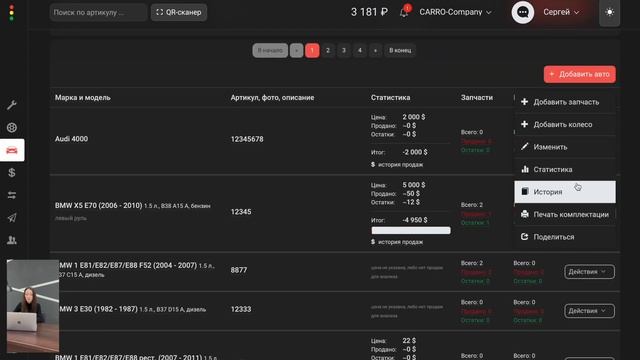This screenshot has height=360, width=640.
Task: Open история продаж link for BMW X5 E70
Action: point(397,242)
